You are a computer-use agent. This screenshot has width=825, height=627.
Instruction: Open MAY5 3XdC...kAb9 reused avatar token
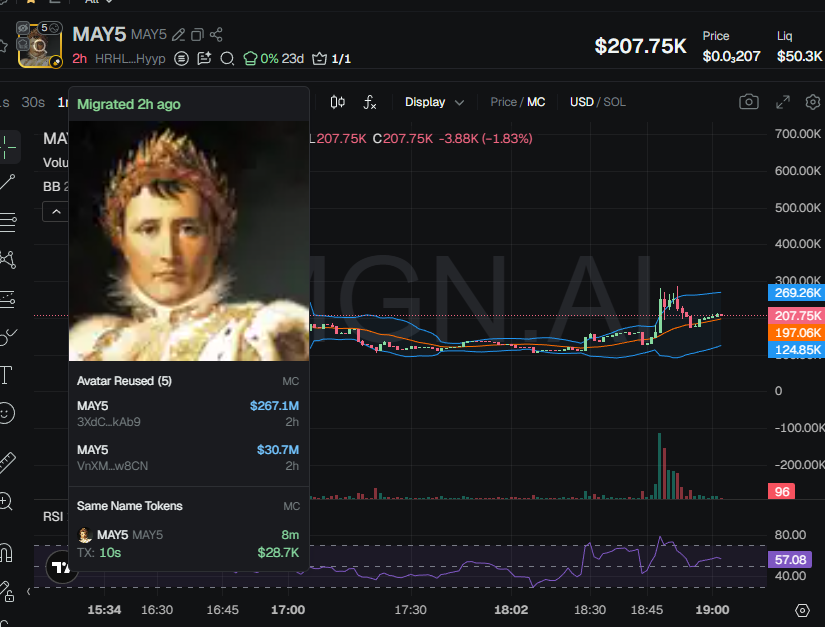(x=188, y=413)
